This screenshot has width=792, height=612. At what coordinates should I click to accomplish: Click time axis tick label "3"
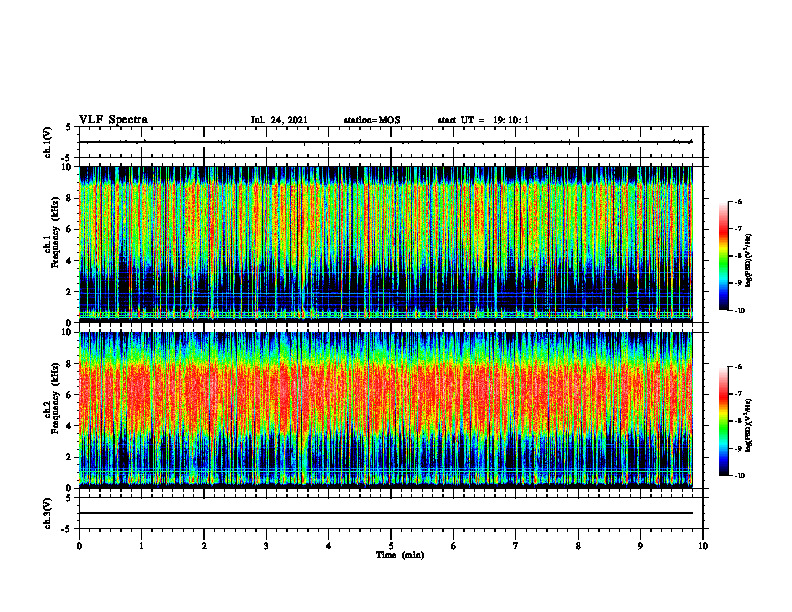266,546
